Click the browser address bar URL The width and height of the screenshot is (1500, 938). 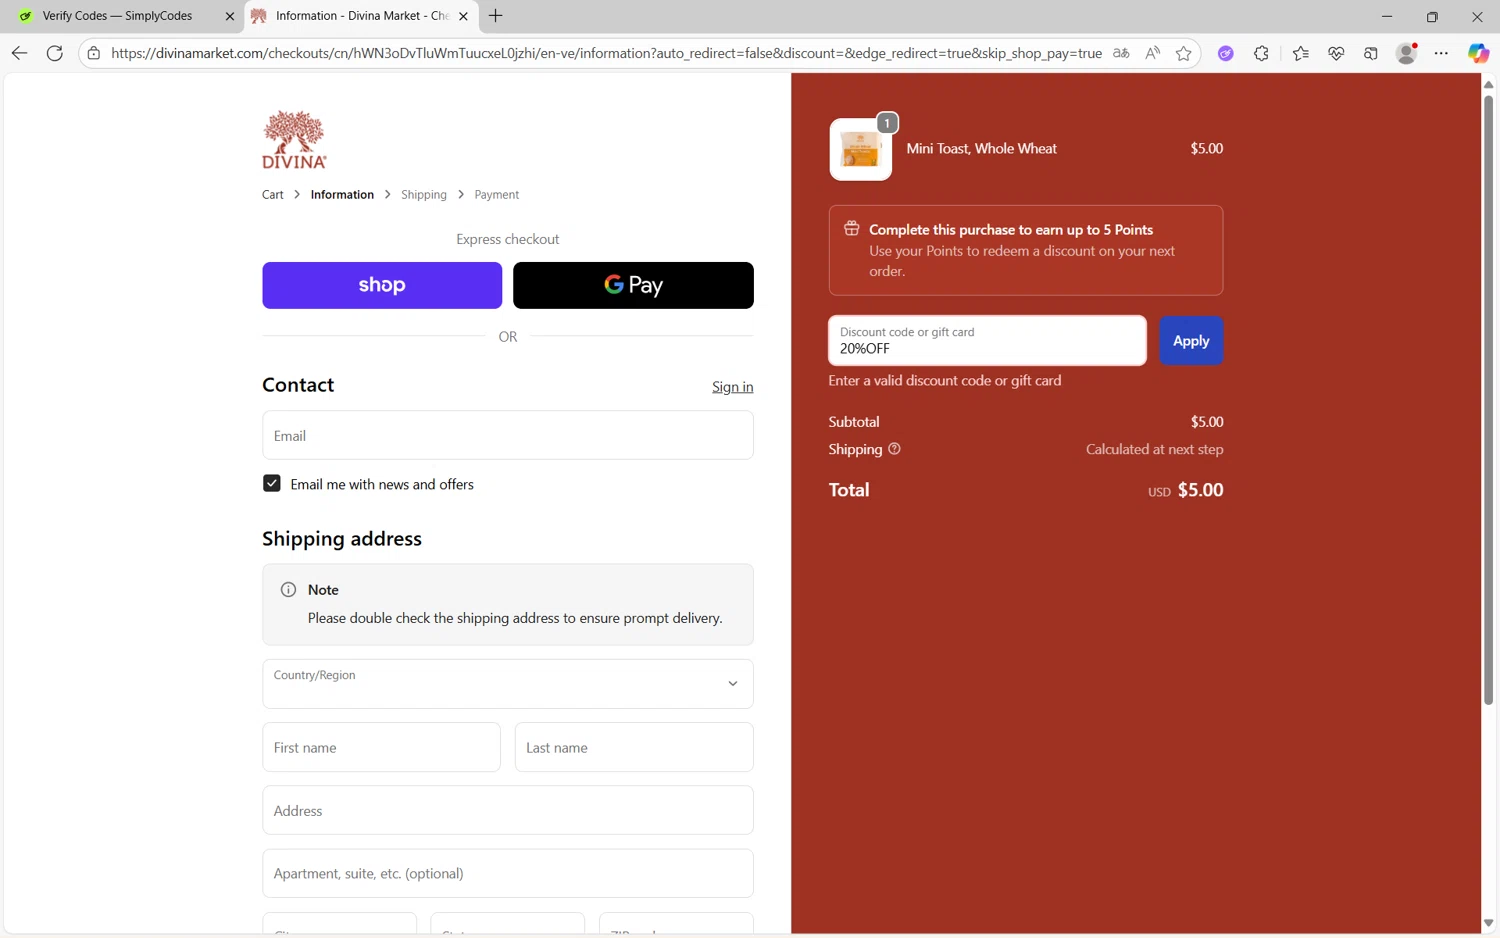(606, 53)
